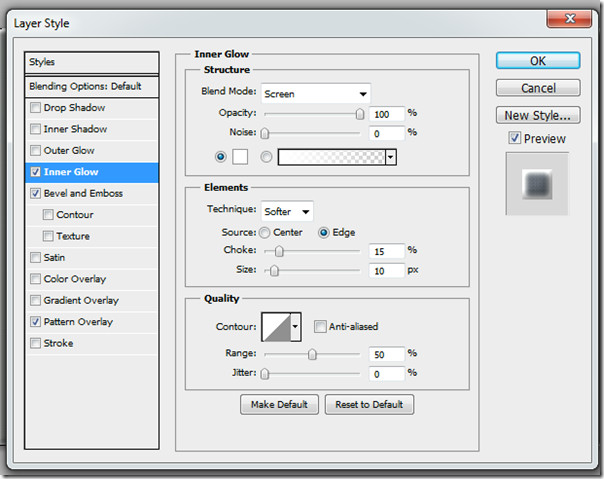Select the Pattern Overlay label
The height and width of the screenshot is (479, 604).
coord(78,322)
